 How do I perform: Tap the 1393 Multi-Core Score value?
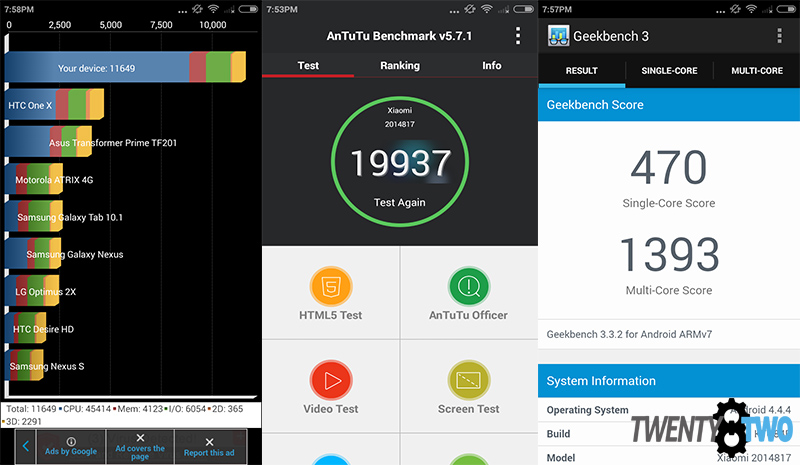[669, 254]
